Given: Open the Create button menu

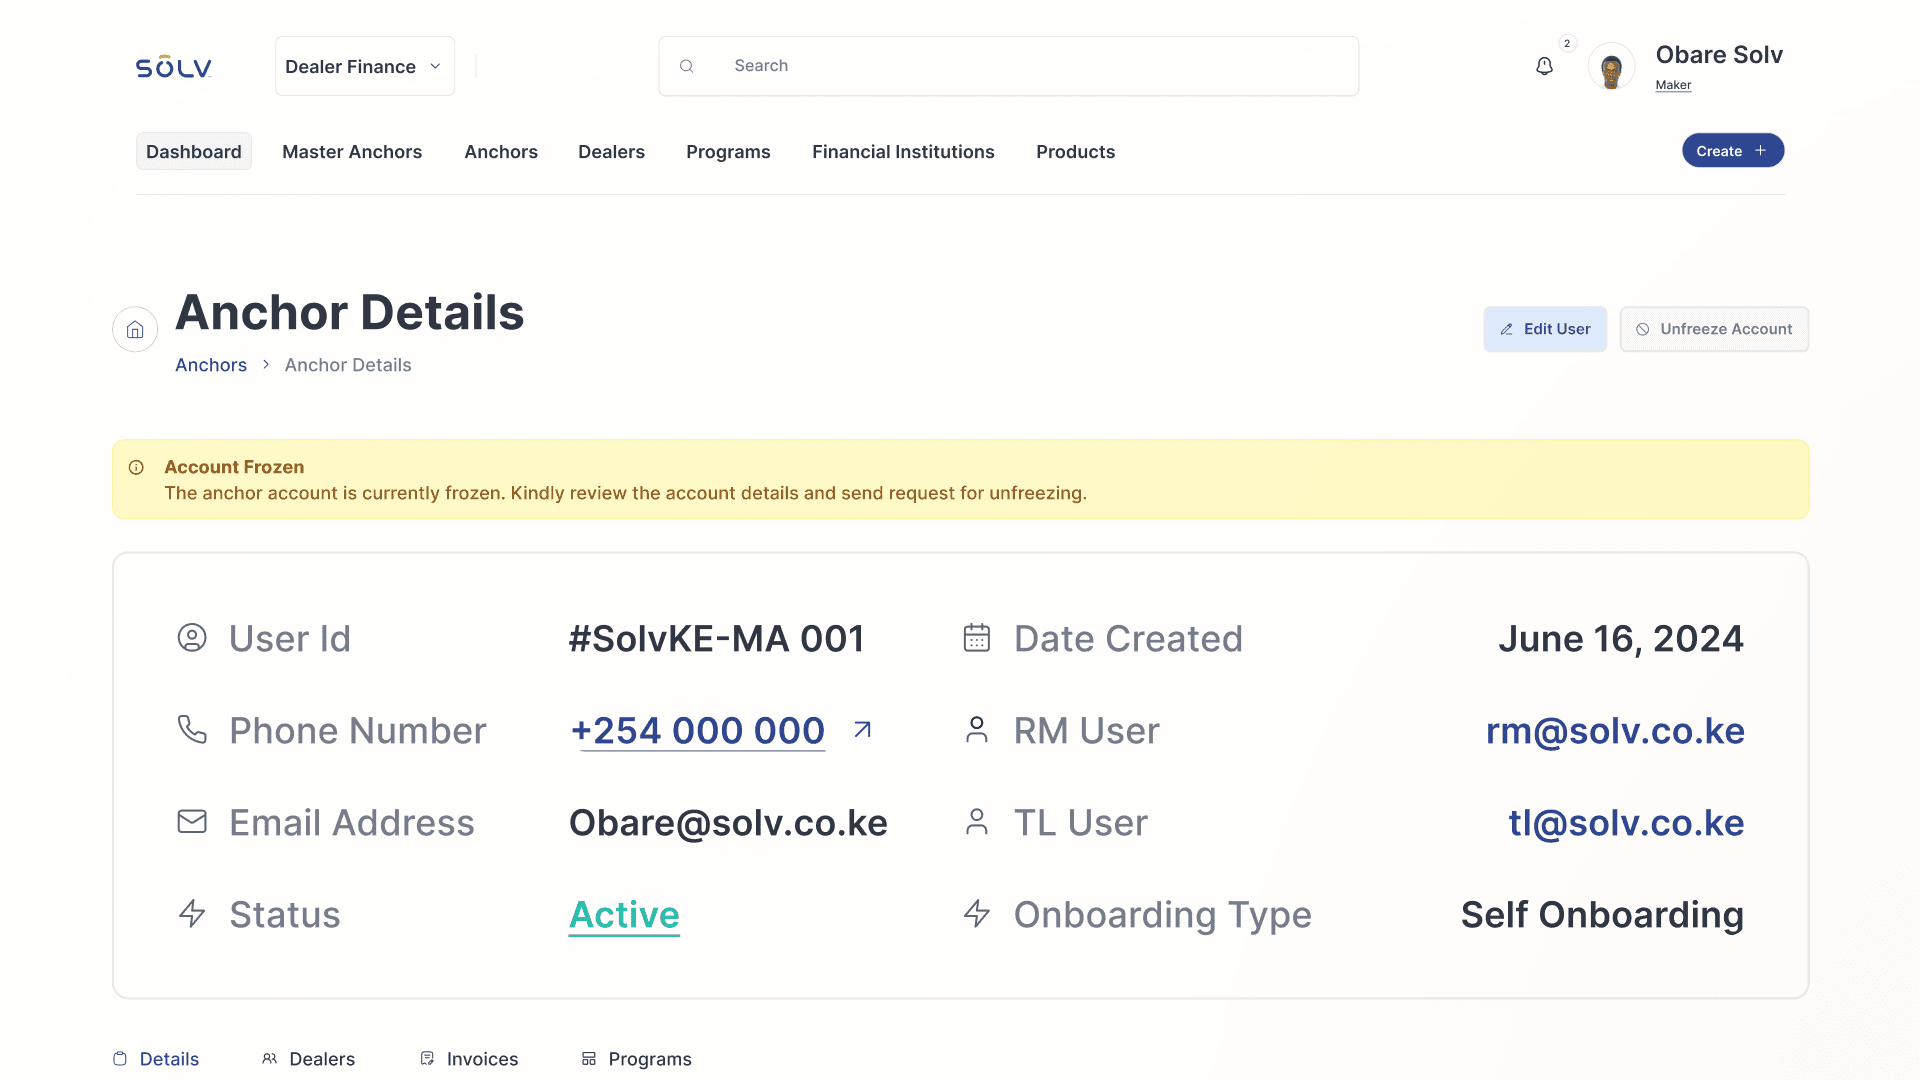Looking at the screenshot, I should click(1732, 151).
